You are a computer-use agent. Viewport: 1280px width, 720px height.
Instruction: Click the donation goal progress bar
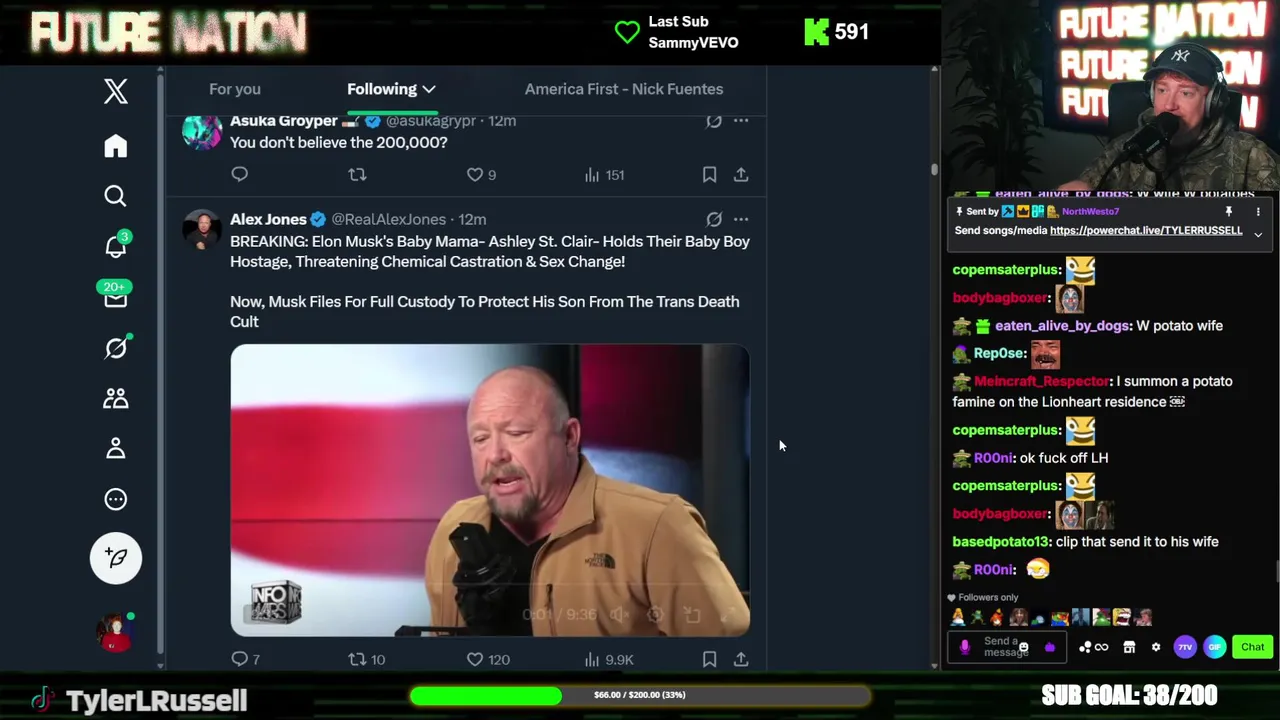tap(640, 695)
